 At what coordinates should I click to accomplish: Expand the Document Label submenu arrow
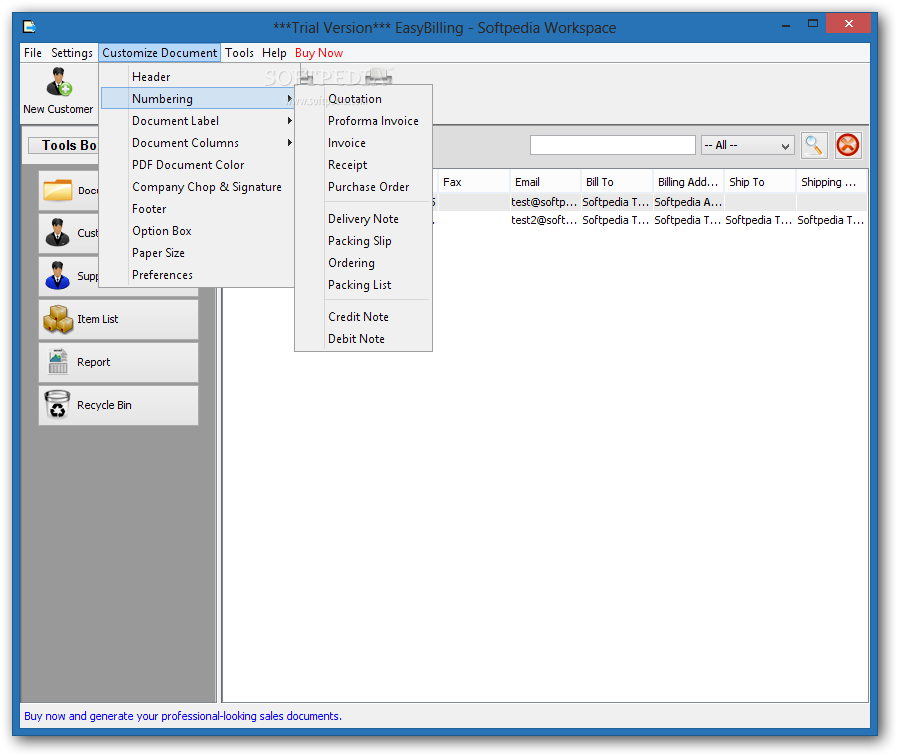coord(290,121)
